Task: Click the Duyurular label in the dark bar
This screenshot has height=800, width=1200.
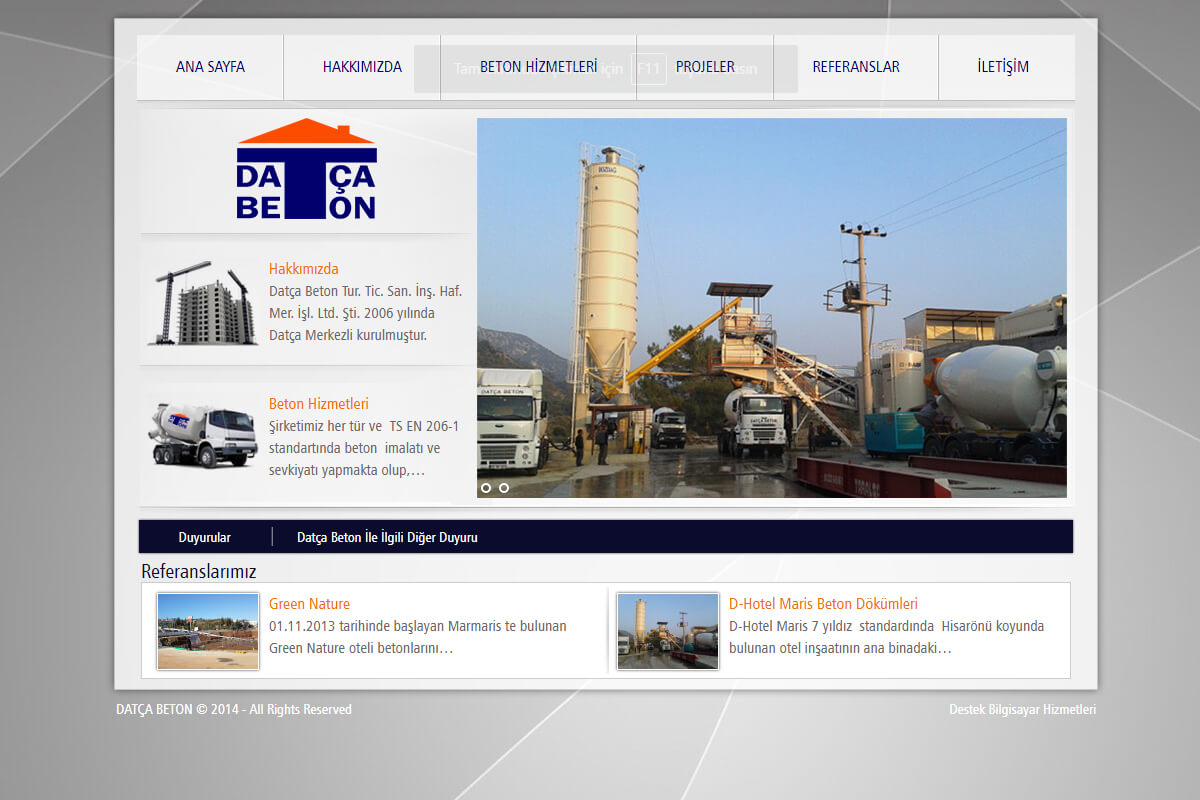Action: click(205, 537)
